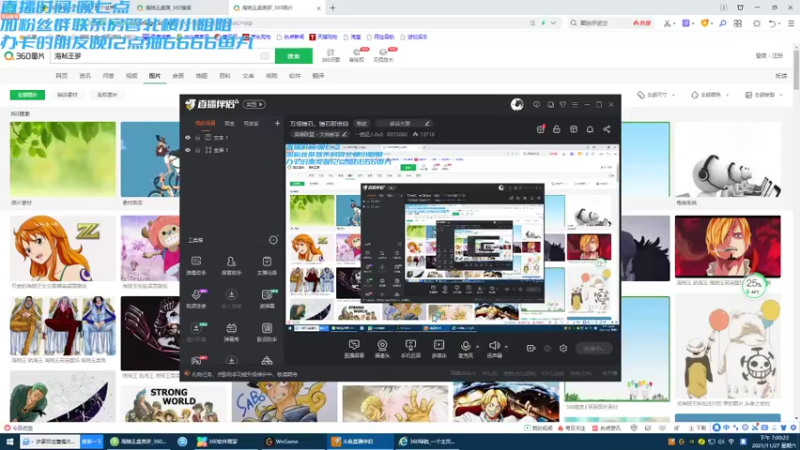Image resolution: width=800 pixels, height=450 pixels.
Task: Expand the 全部类型 type dropdown
Action: click(x=764, y=95)
